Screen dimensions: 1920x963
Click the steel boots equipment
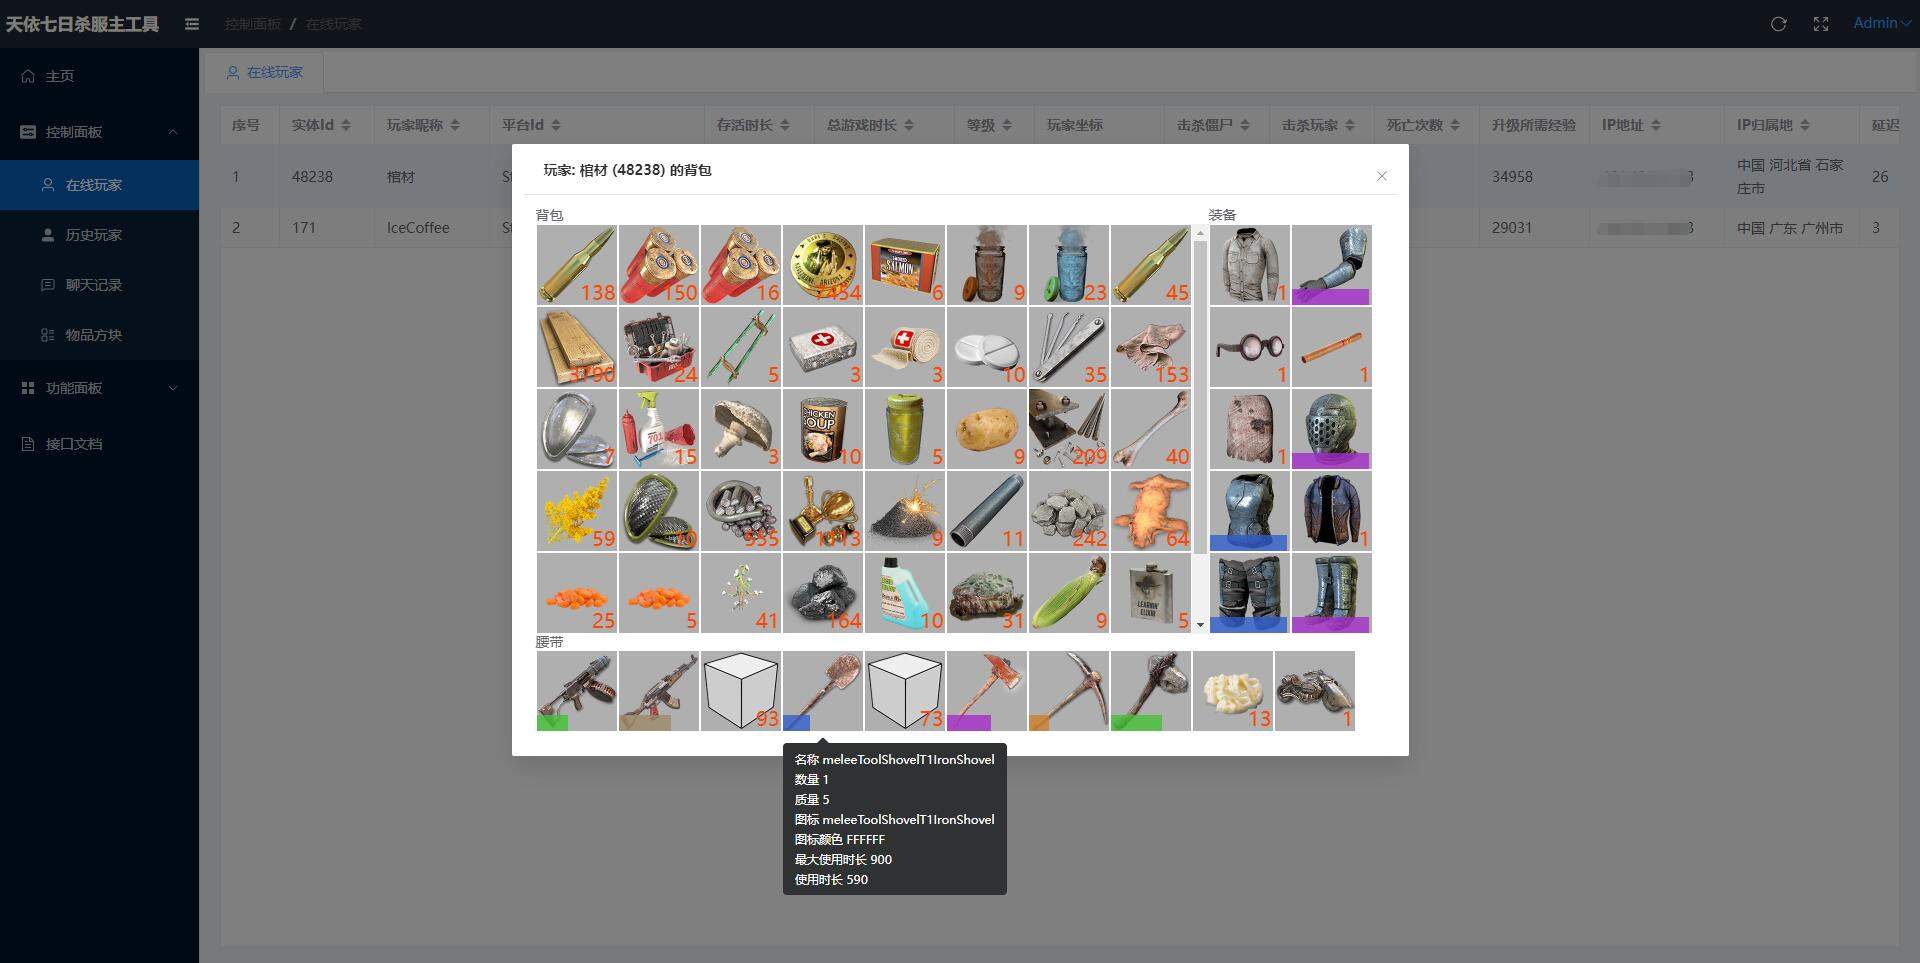click(x=1331, y=593)
